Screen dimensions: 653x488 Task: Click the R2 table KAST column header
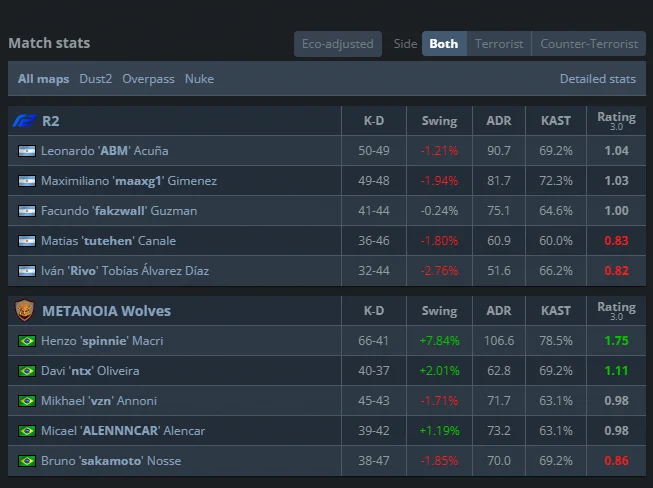coord(556,121)
